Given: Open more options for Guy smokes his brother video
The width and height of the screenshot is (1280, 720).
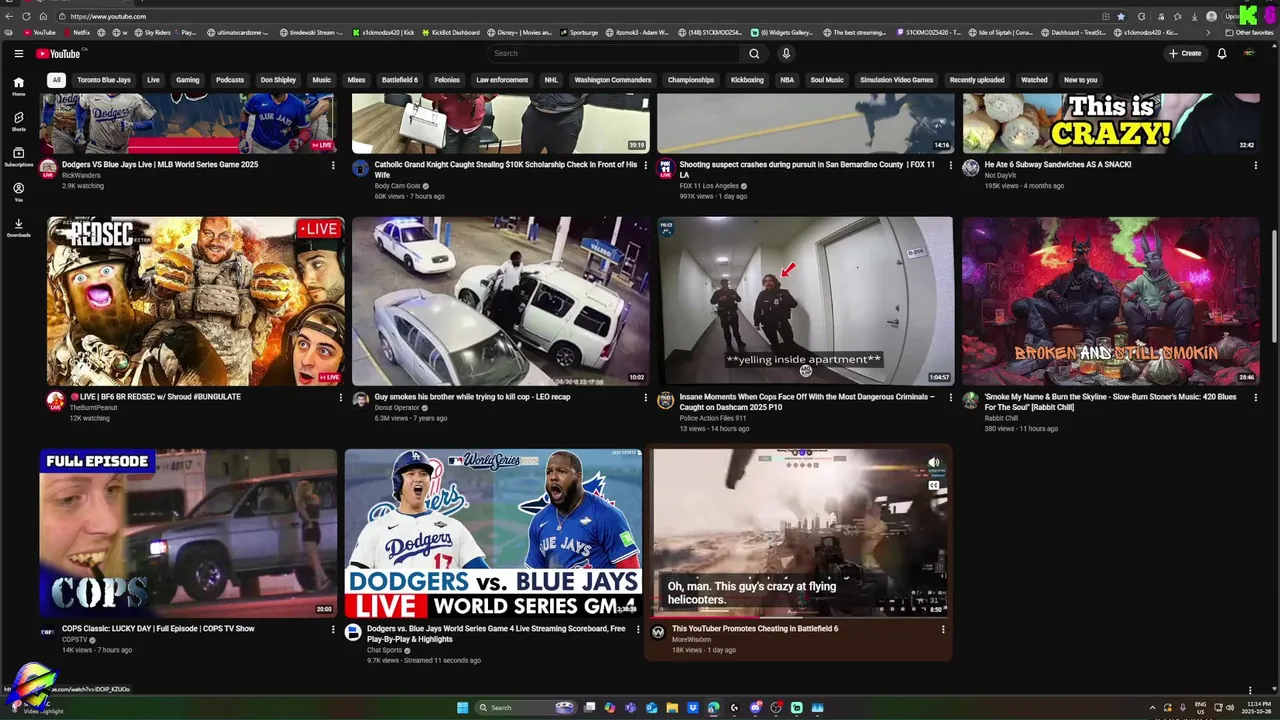Looking at the screenshot, I should click(645, 397).
